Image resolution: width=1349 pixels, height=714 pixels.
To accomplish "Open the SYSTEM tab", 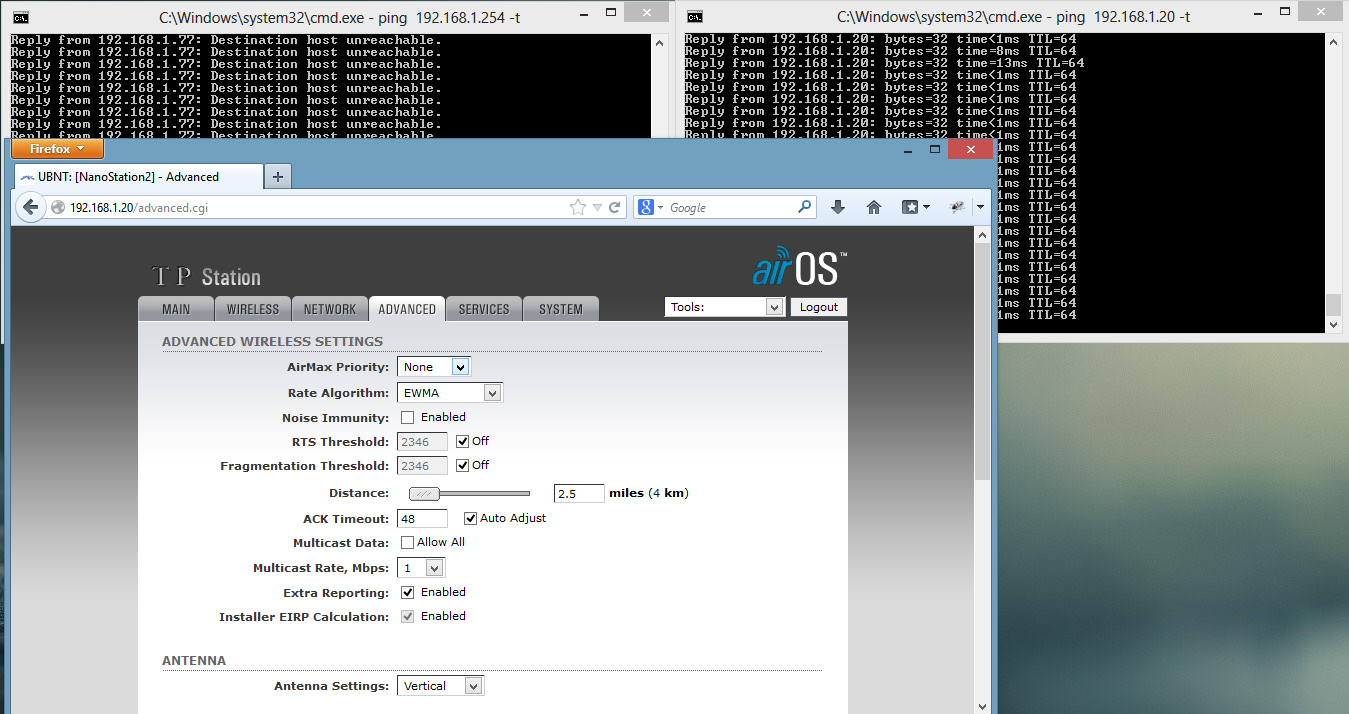I will 561,309.
